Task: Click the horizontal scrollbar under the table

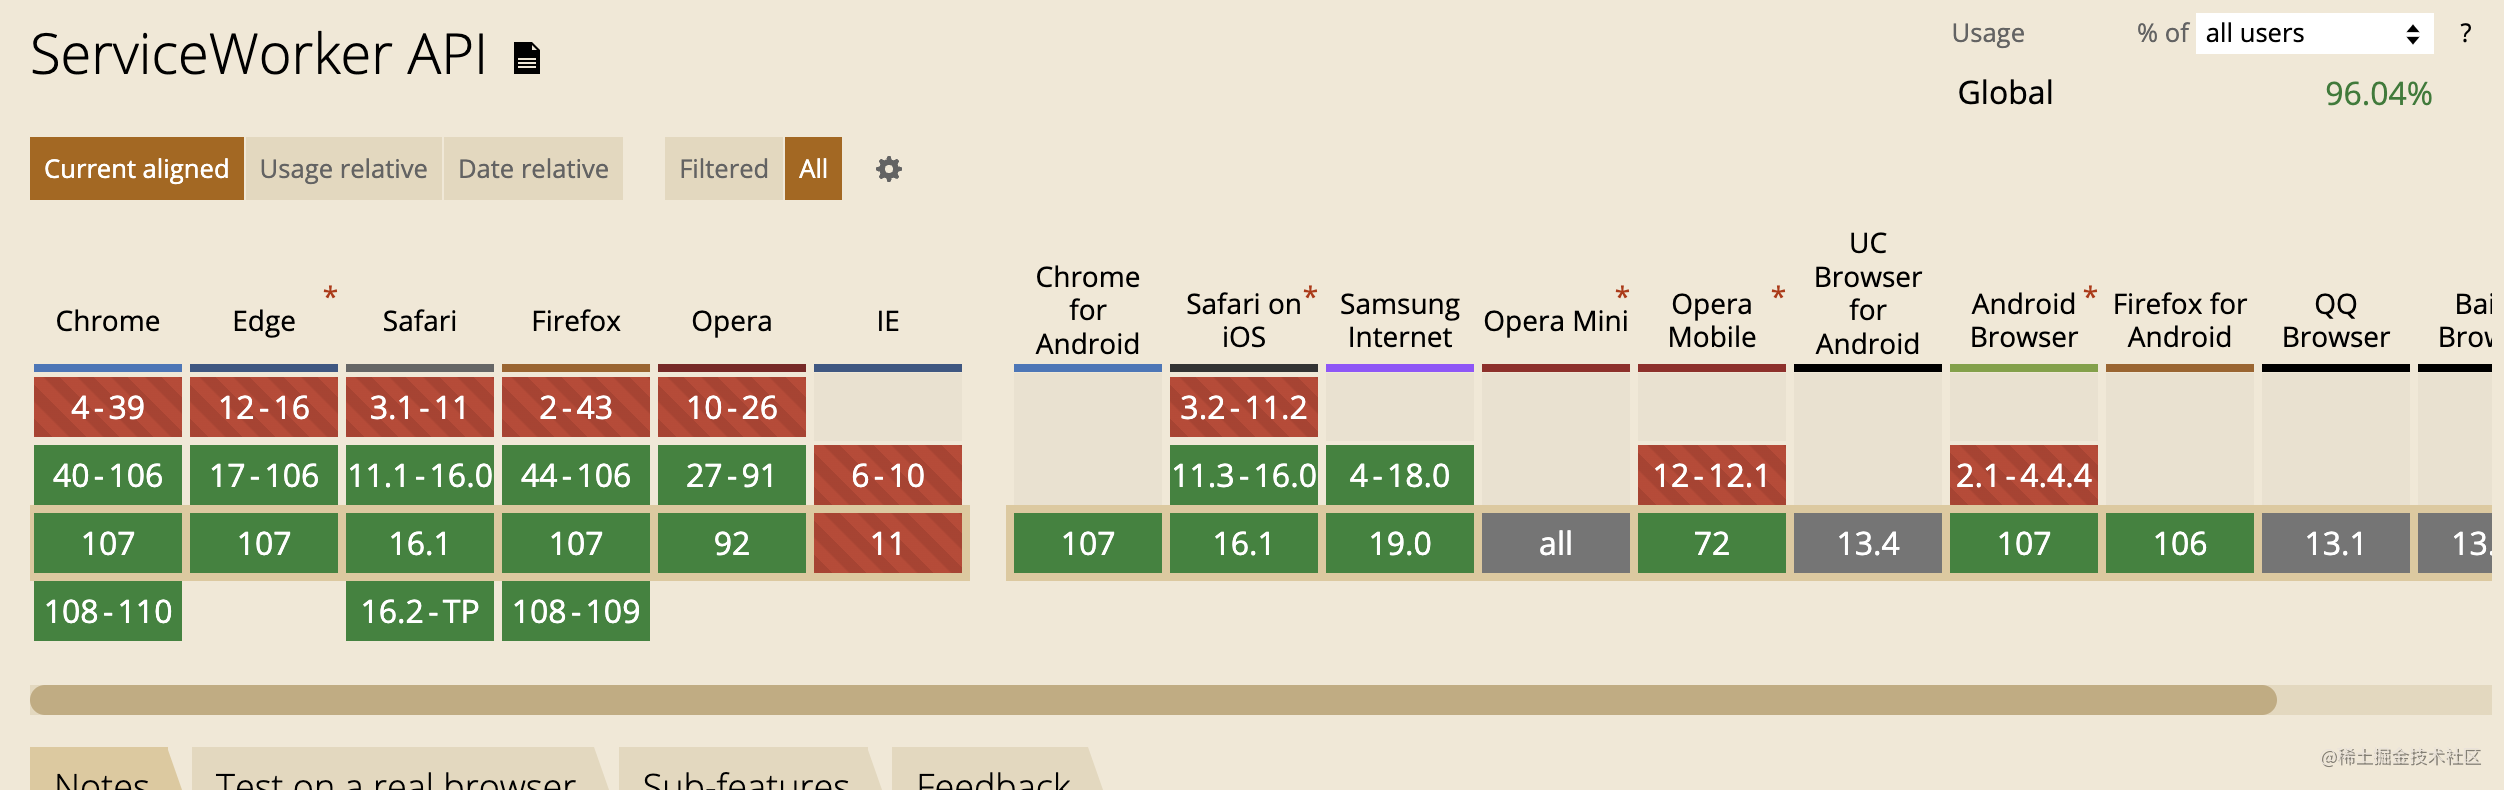Action: 1153,700
